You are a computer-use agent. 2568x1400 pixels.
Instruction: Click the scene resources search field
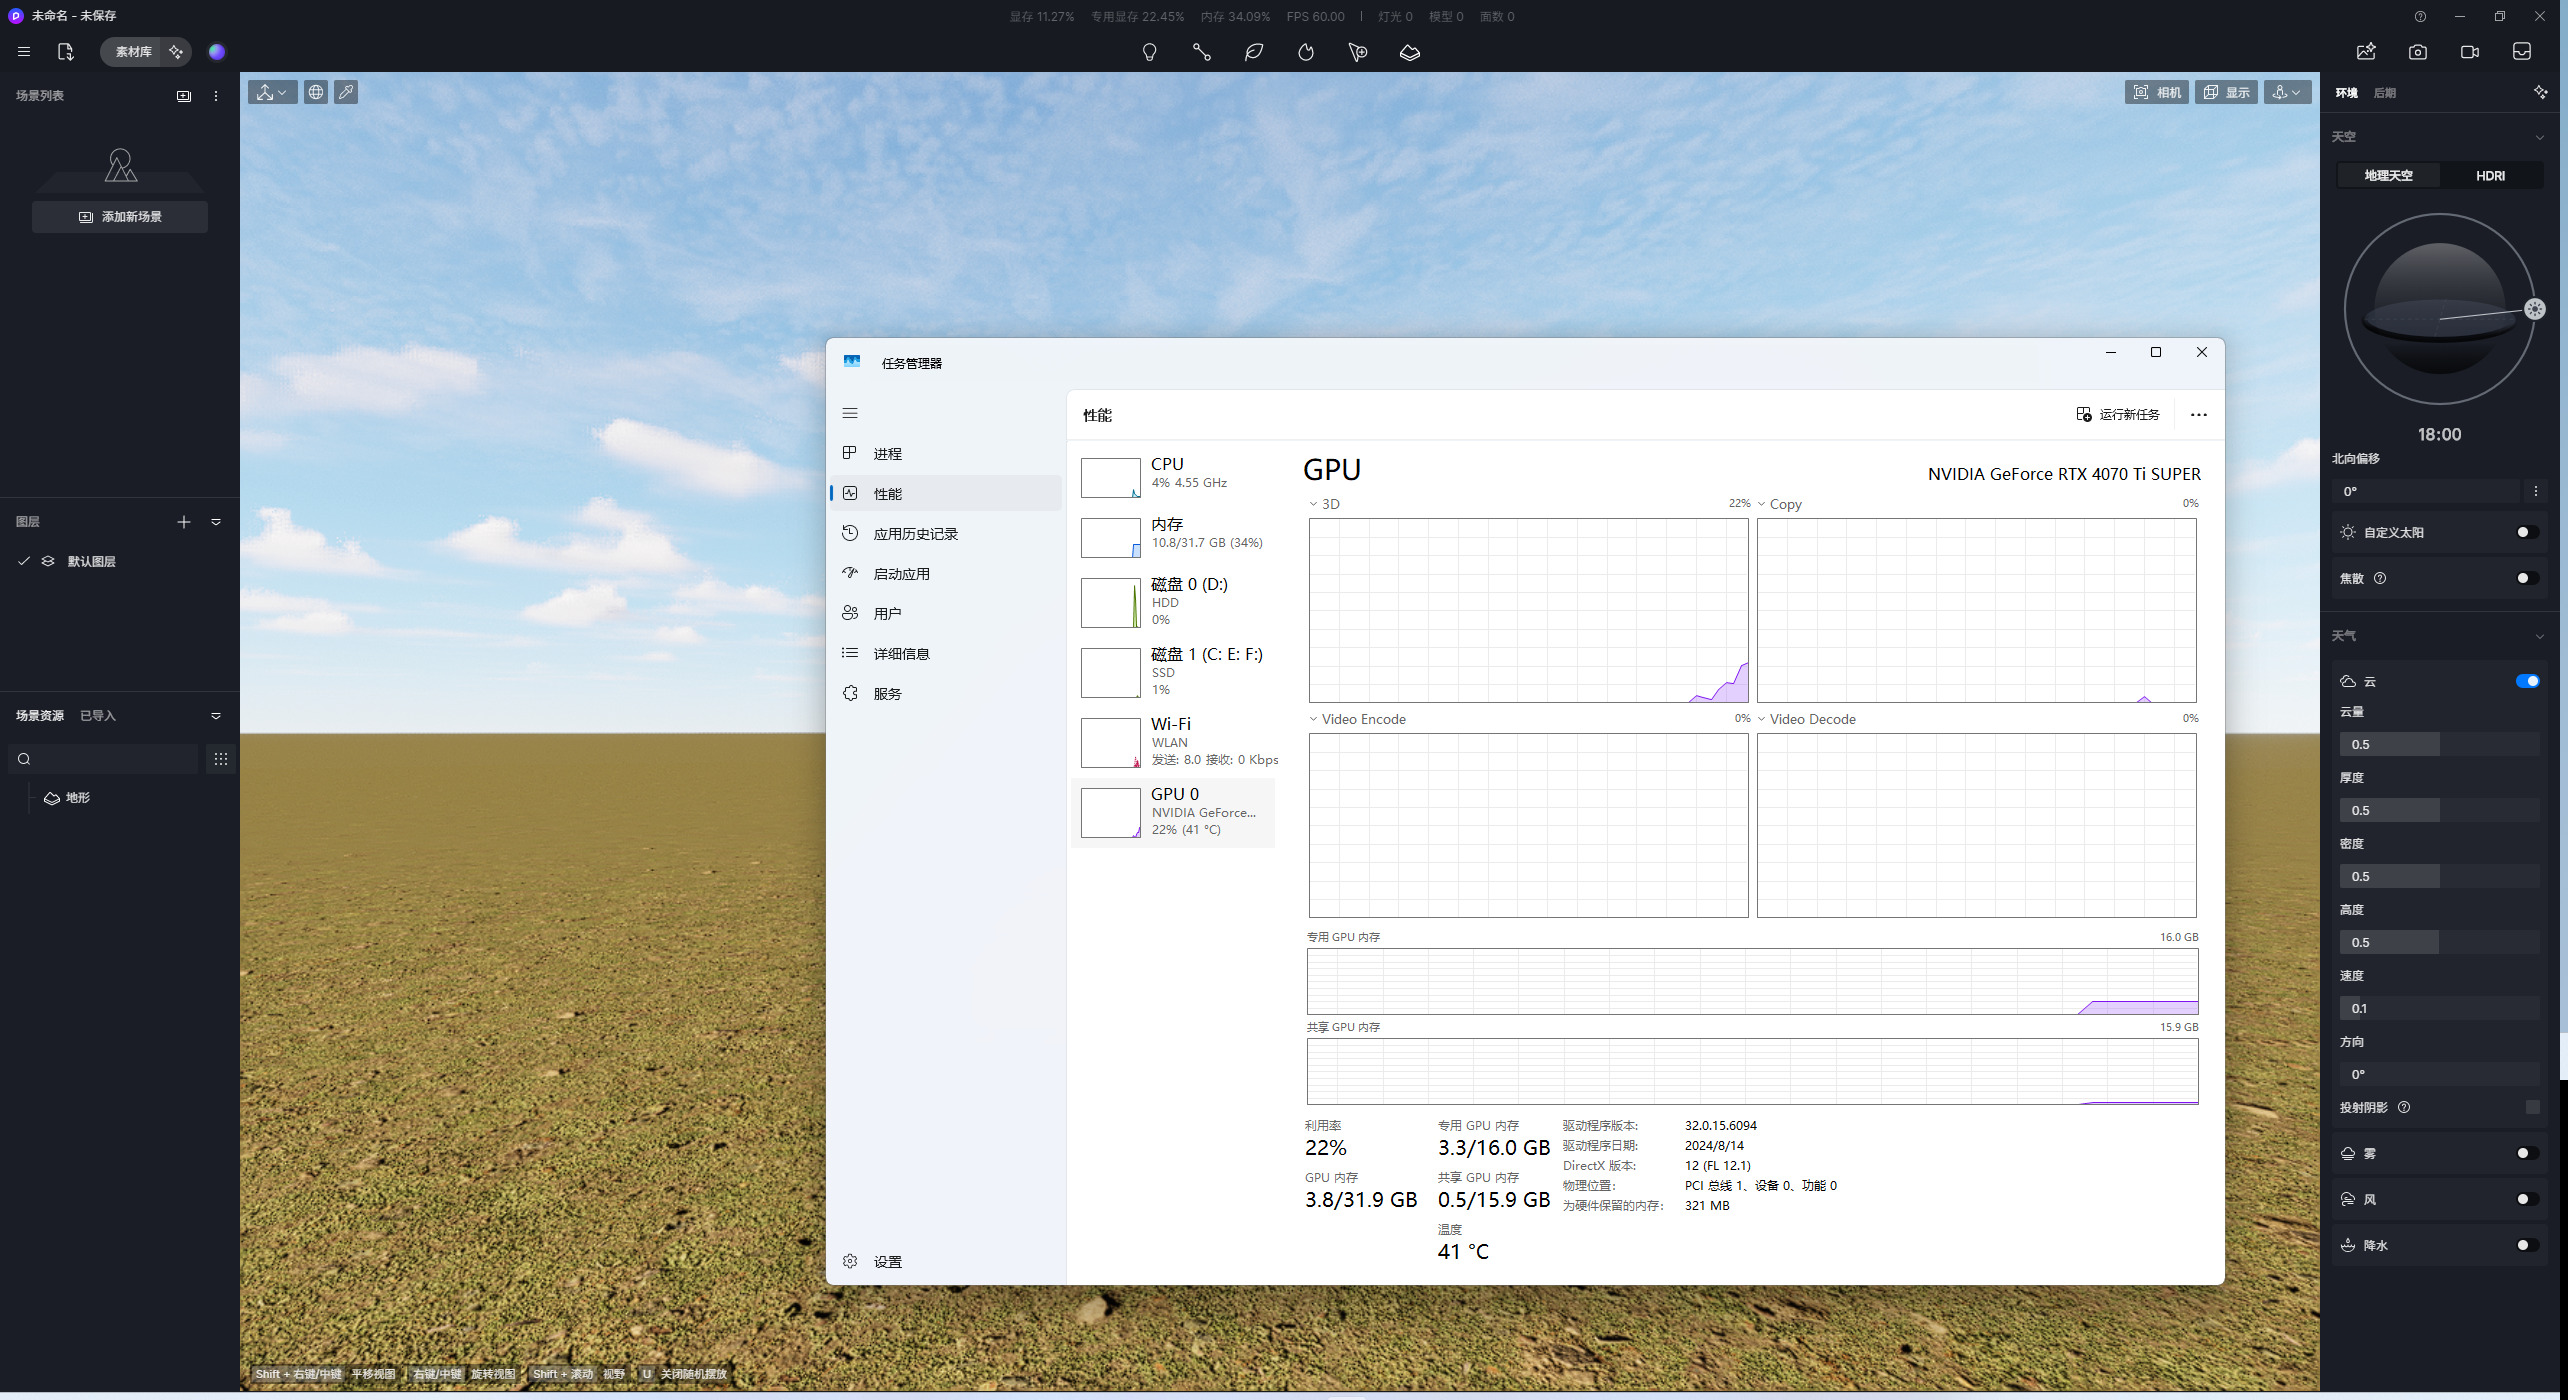(103, 759)
